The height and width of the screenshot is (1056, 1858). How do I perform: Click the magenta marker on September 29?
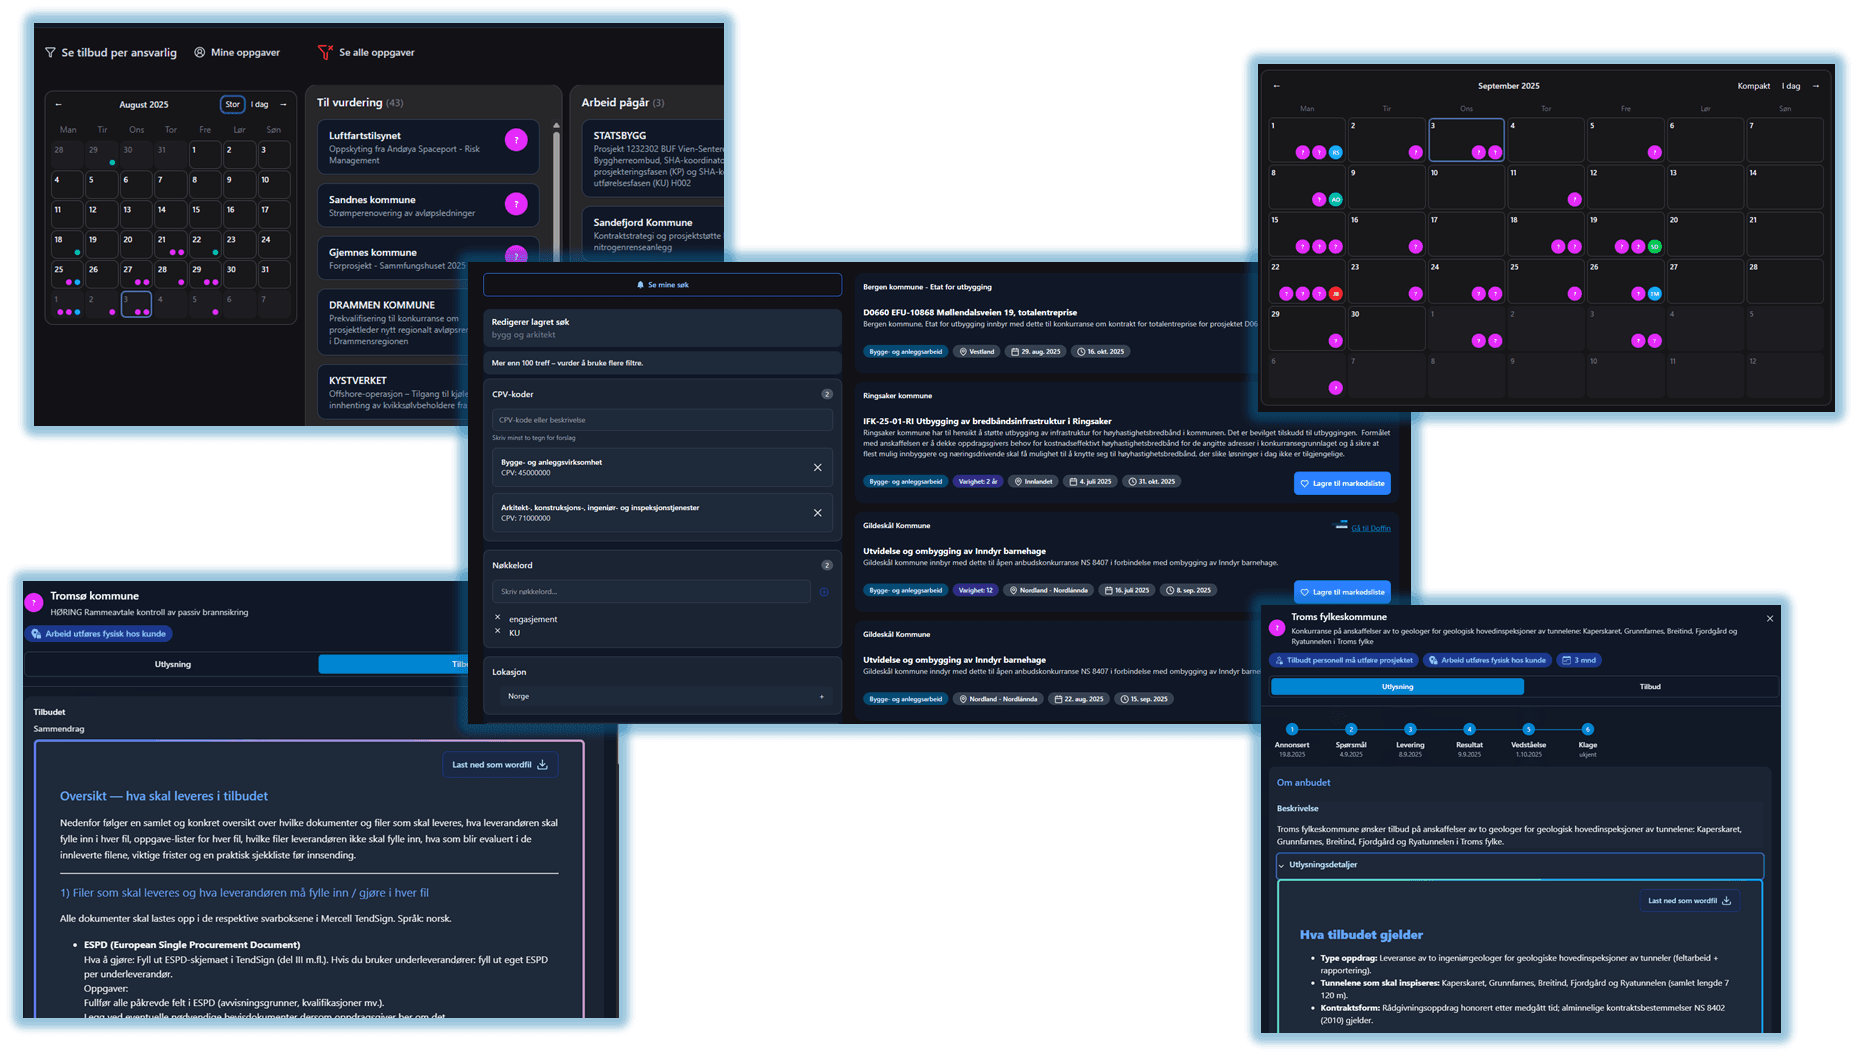coord(1335,341)
